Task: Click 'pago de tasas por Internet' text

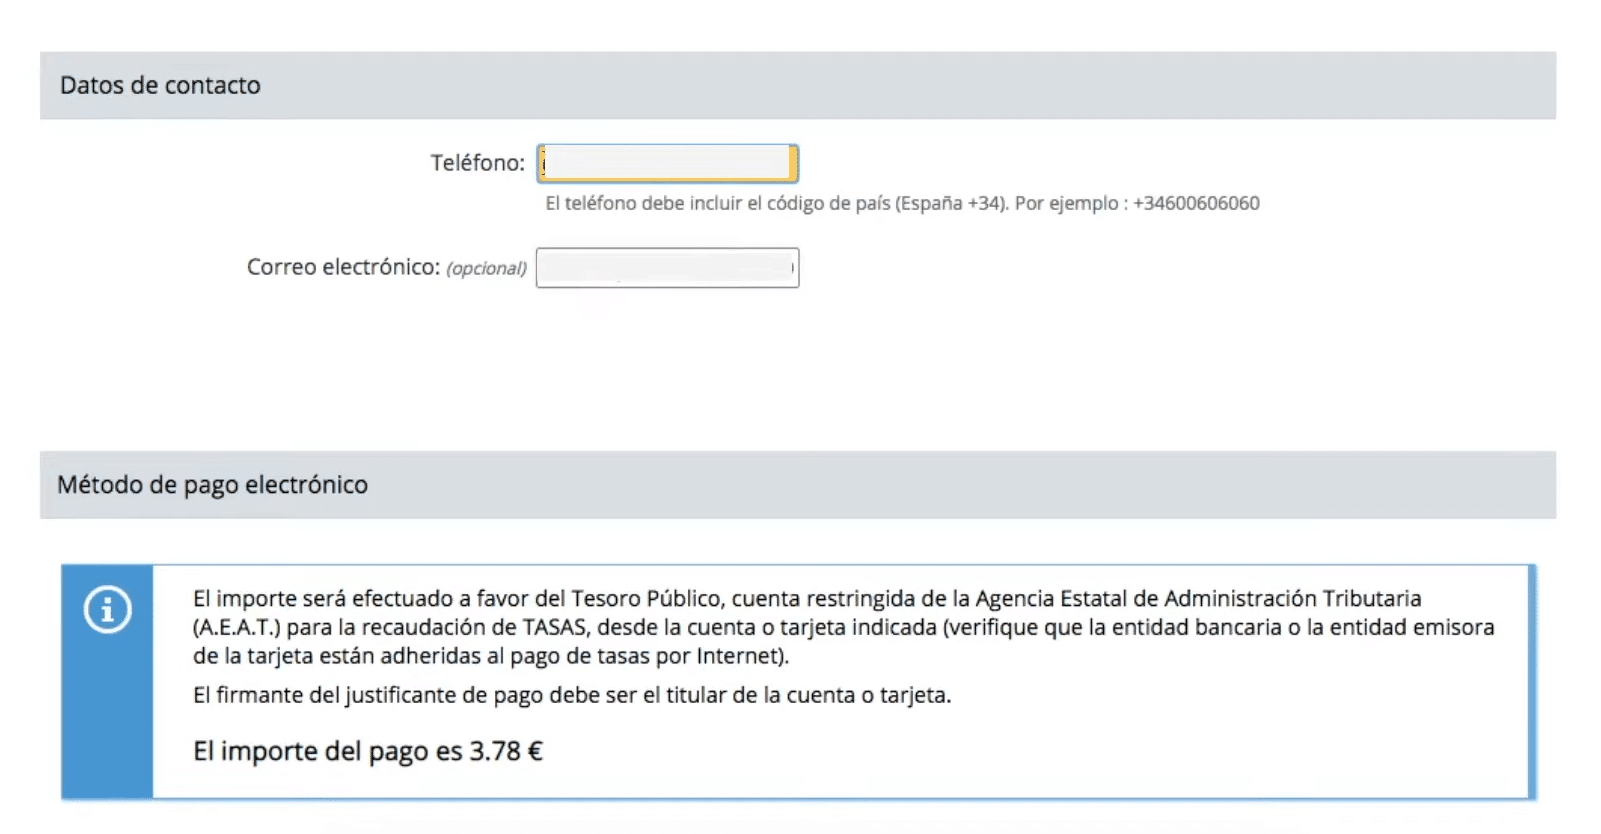Action: (x=645, y=656)
